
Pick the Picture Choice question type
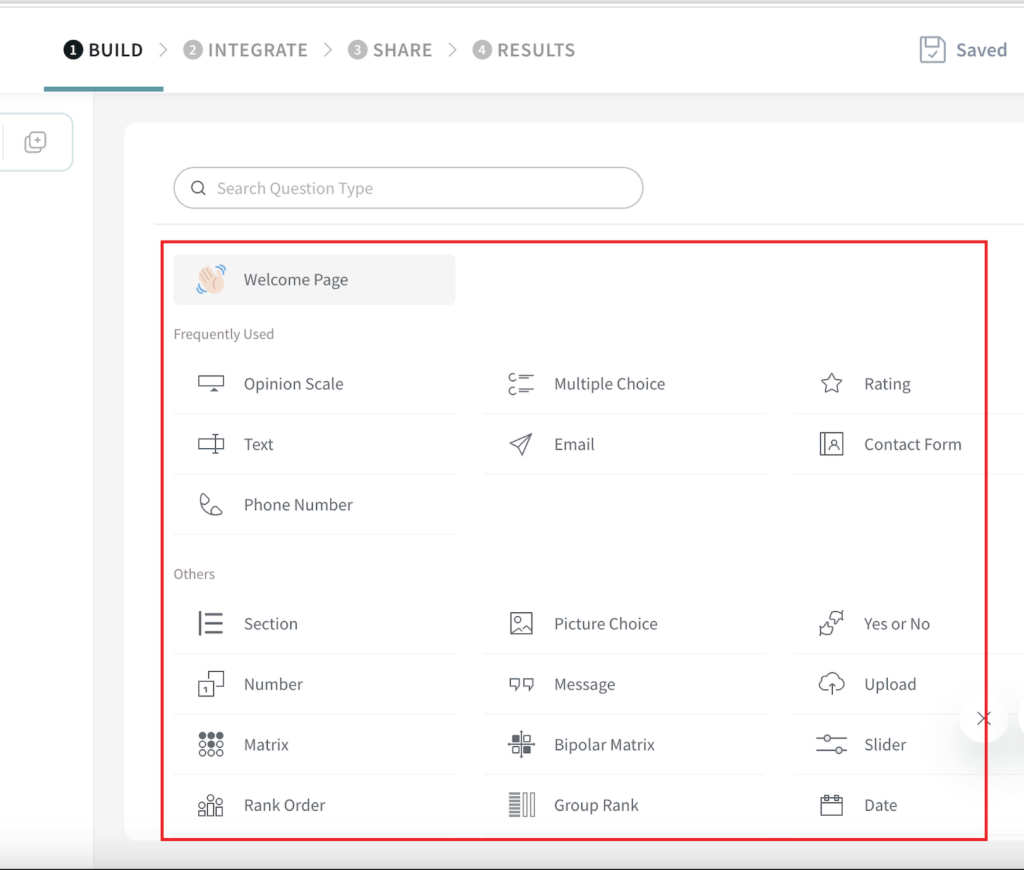tap(604, 623)
